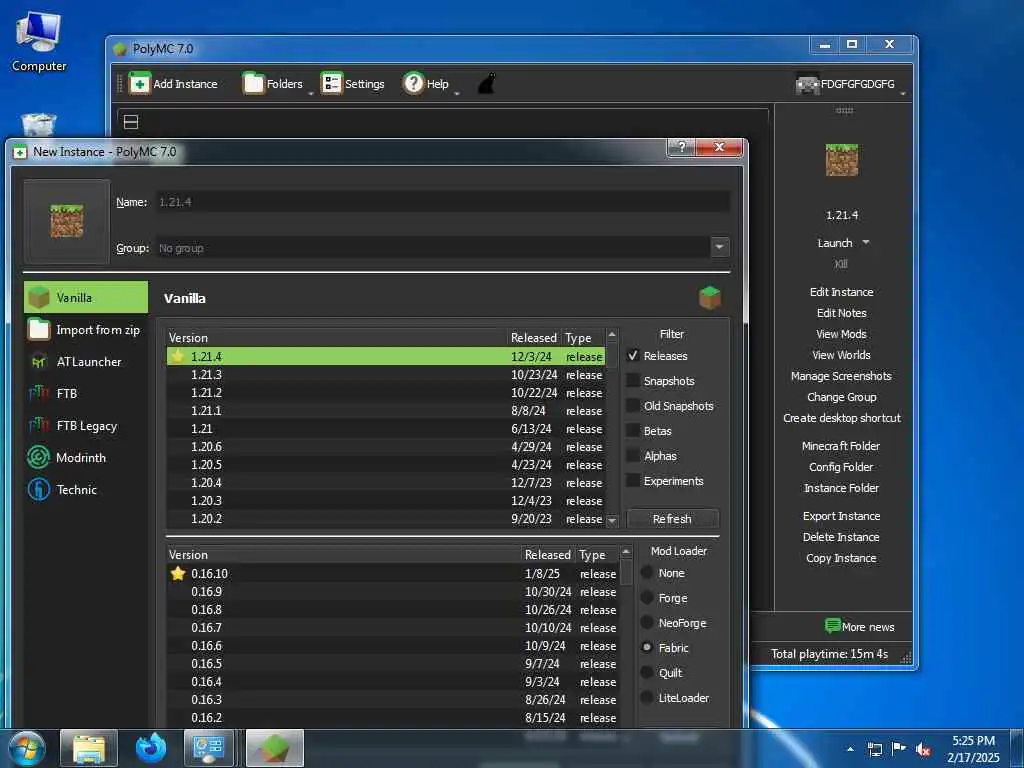Switch to PolyMC taskbar icon
1024x768 pixels.
[x=275, y=748]
